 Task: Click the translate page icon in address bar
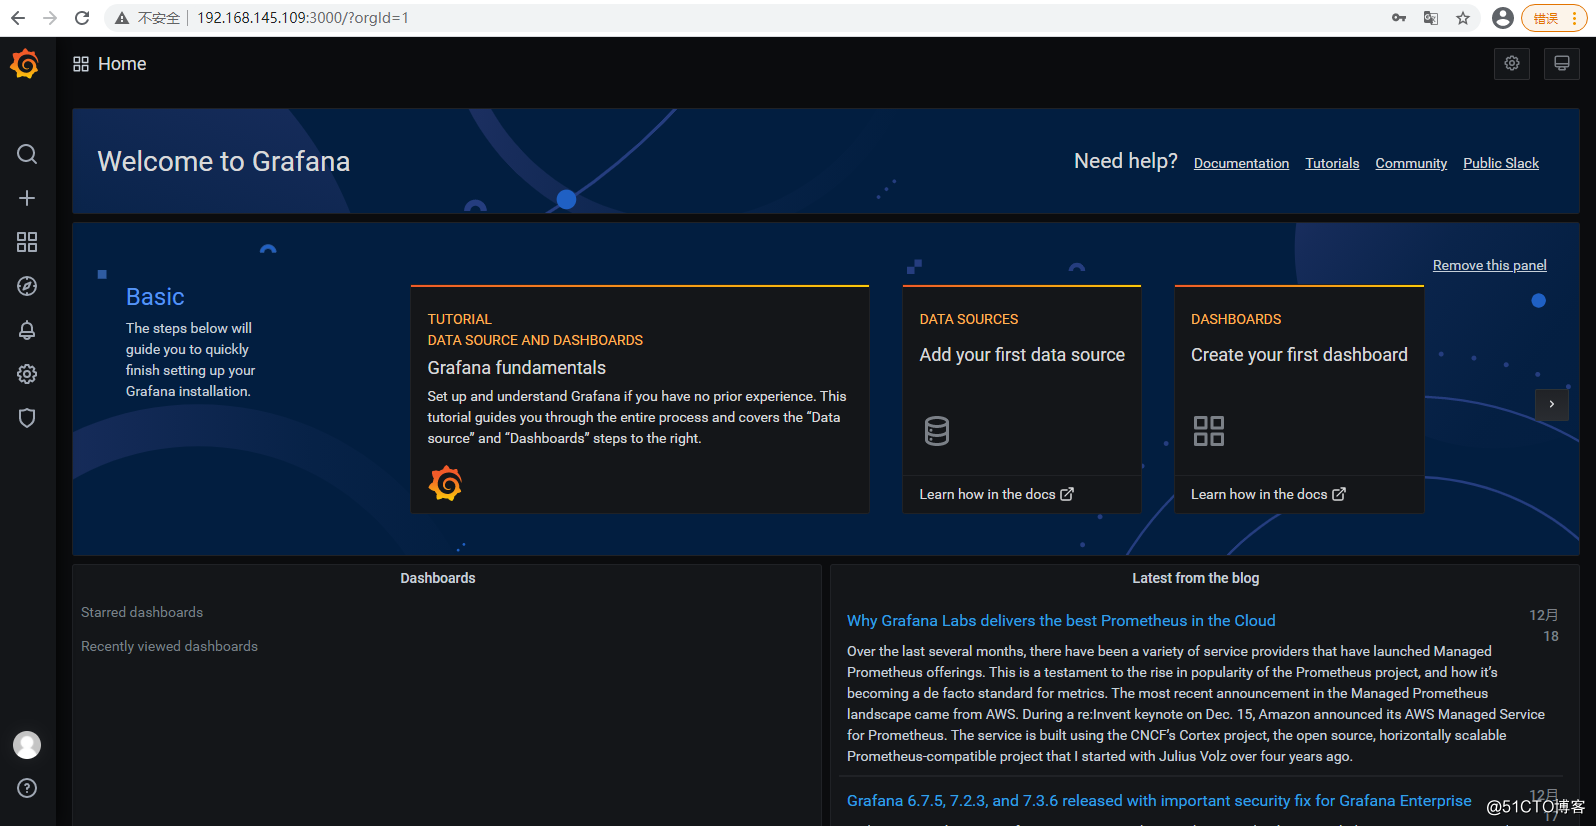click(x=1431, y=18)
